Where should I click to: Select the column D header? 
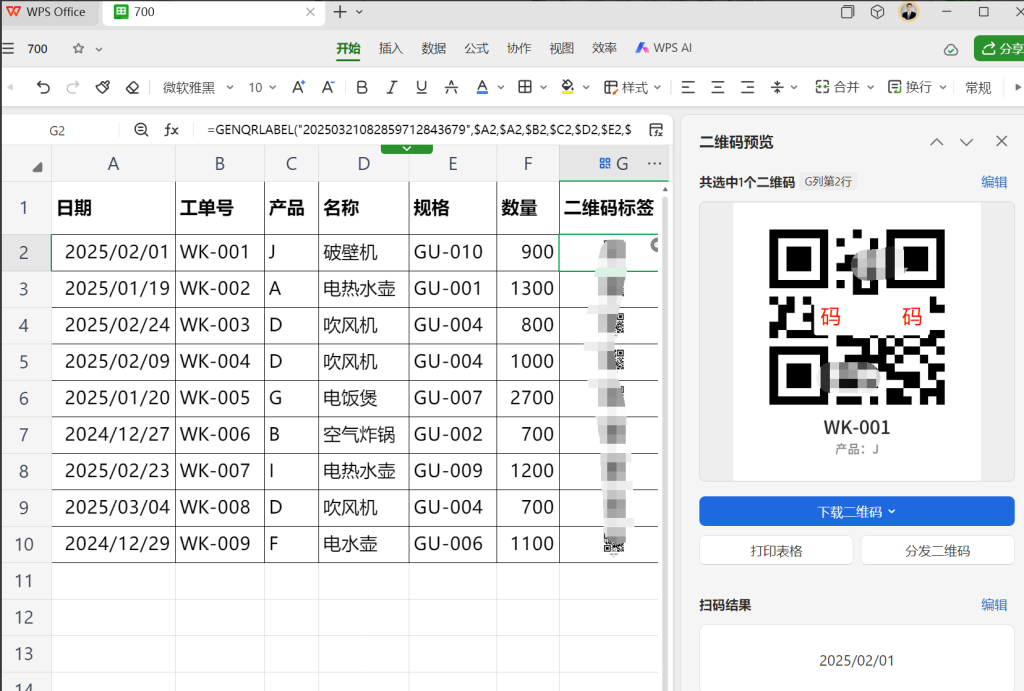364,164
